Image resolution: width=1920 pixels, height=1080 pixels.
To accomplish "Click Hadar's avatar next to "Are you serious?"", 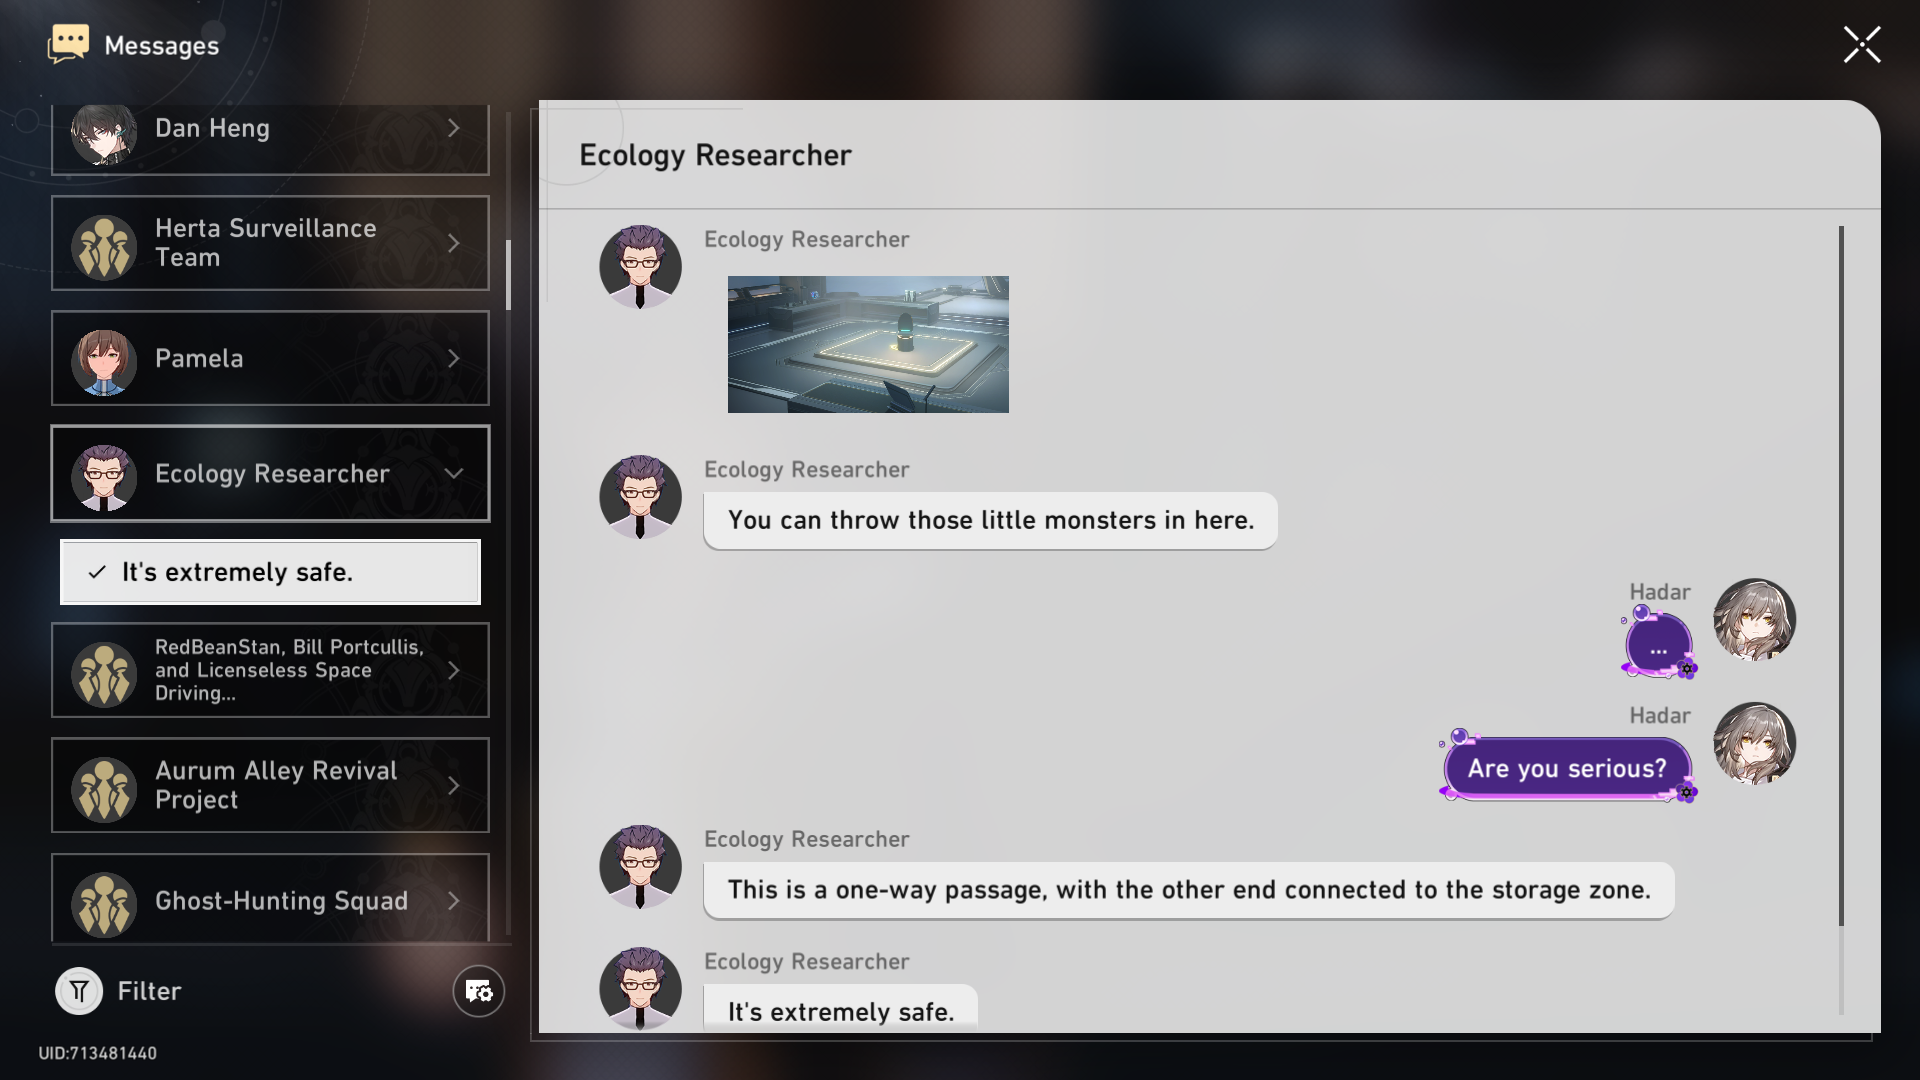I will [x=1754, y=743].
